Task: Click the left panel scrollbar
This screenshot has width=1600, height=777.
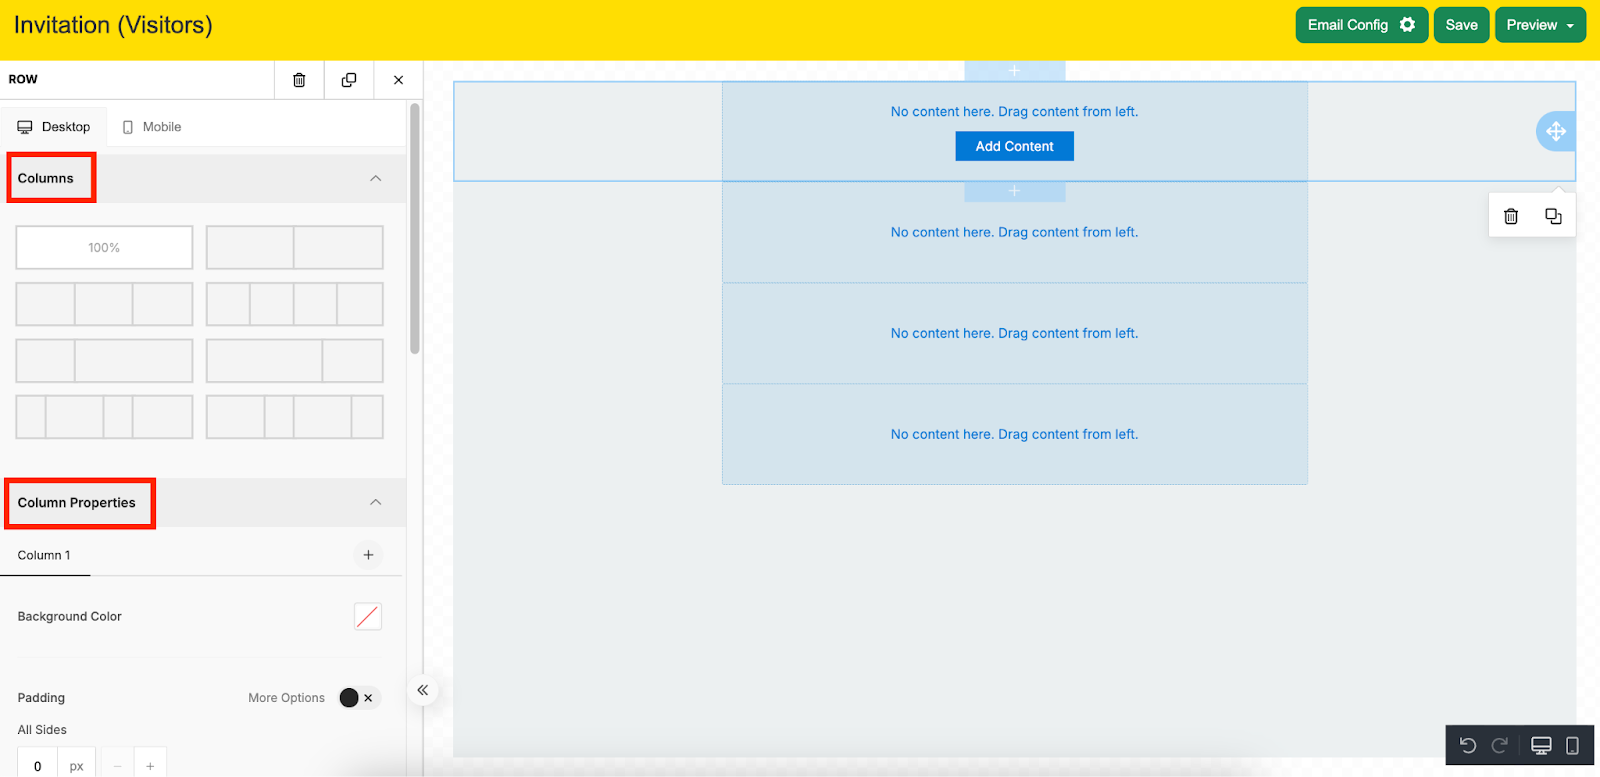Action: [x=415, y=228]
